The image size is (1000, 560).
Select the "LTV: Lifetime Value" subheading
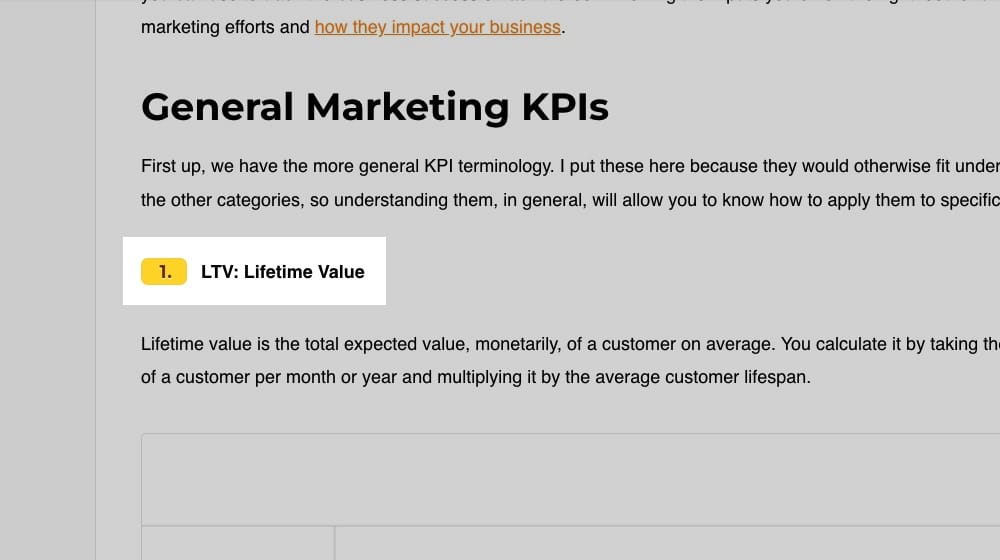282,271
